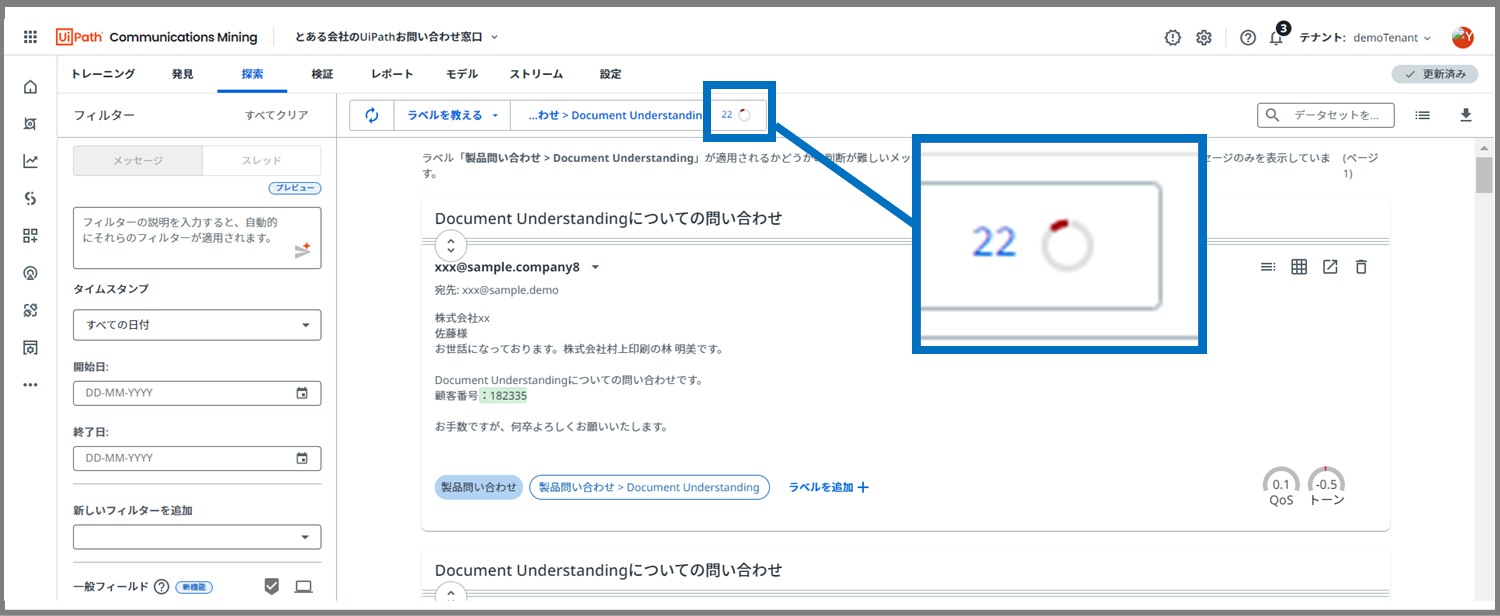Click the UiPath logo

(x=79, y=37)
